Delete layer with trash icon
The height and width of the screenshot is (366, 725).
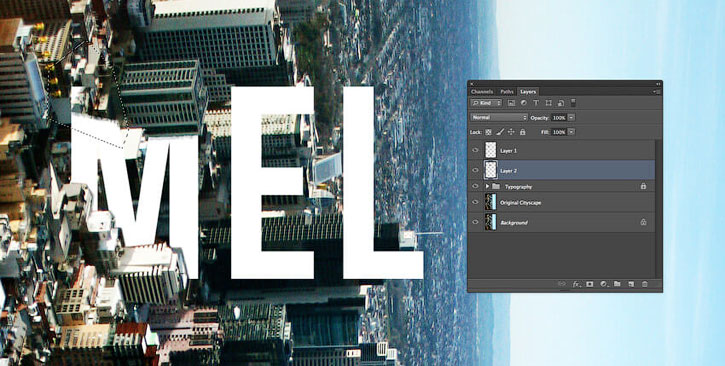click(645, 284)
